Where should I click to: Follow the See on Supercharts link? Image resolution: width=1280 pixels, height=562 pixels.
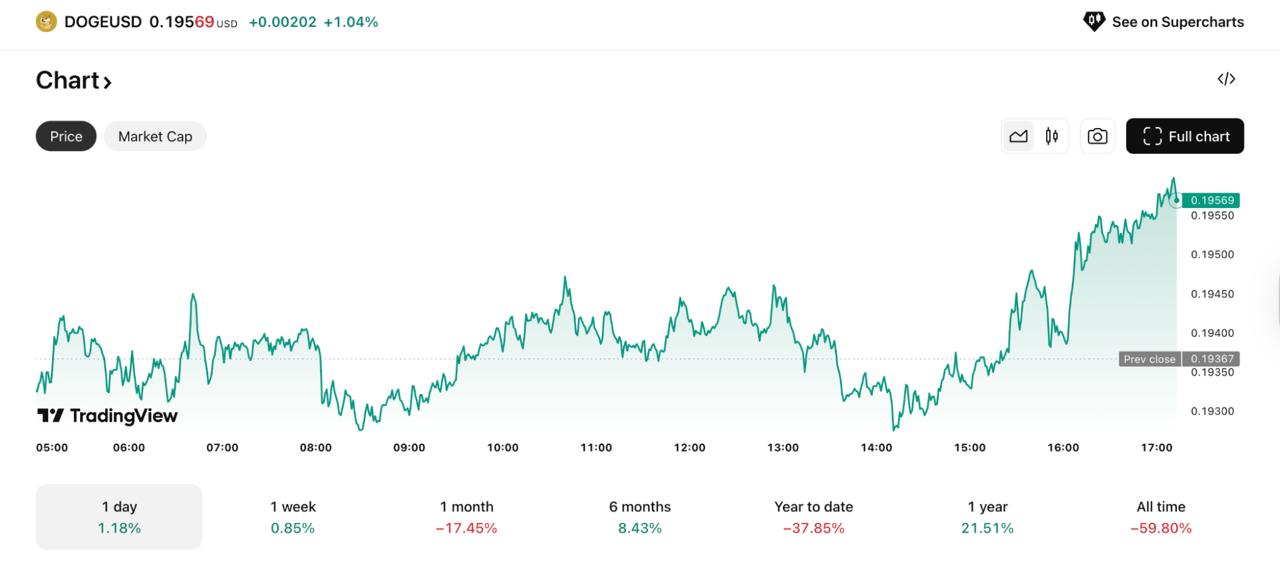point(1177,22)
